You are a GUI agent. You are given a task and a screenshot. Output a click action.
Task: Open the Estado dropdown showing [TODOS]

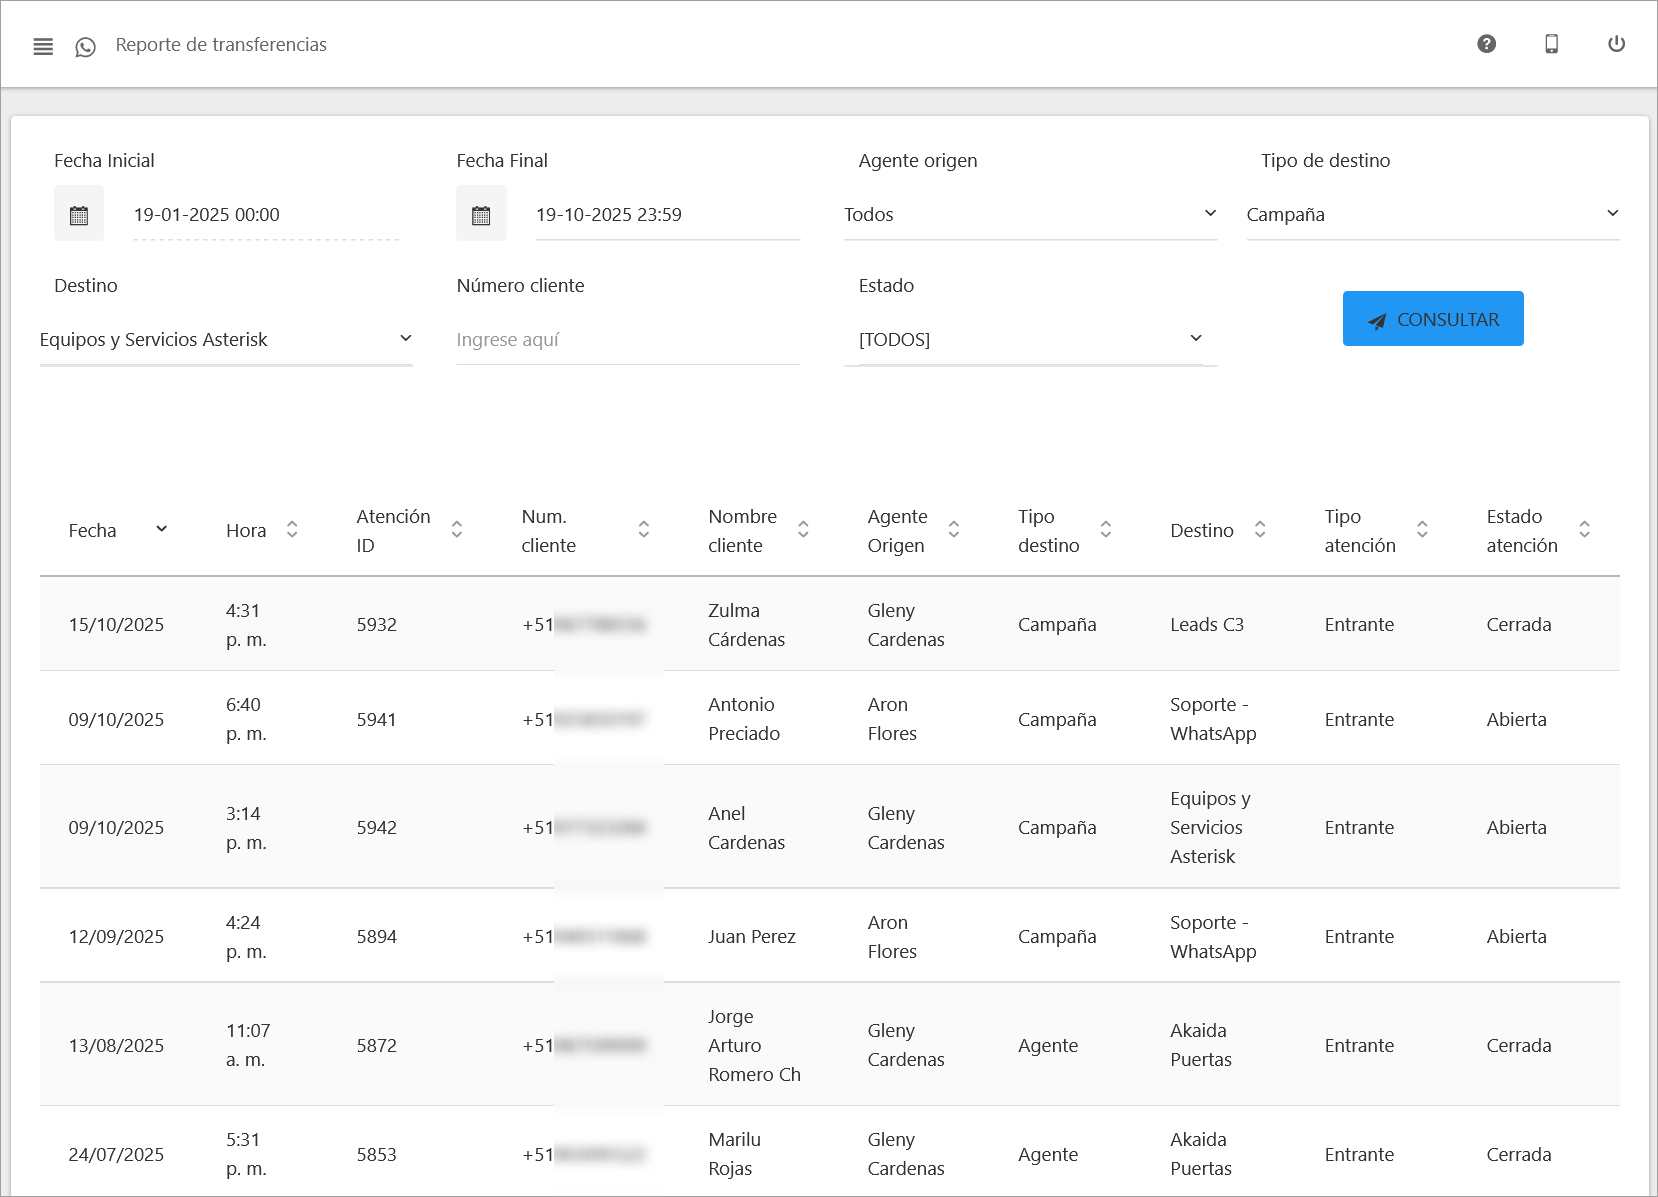tap(1030, 340)
